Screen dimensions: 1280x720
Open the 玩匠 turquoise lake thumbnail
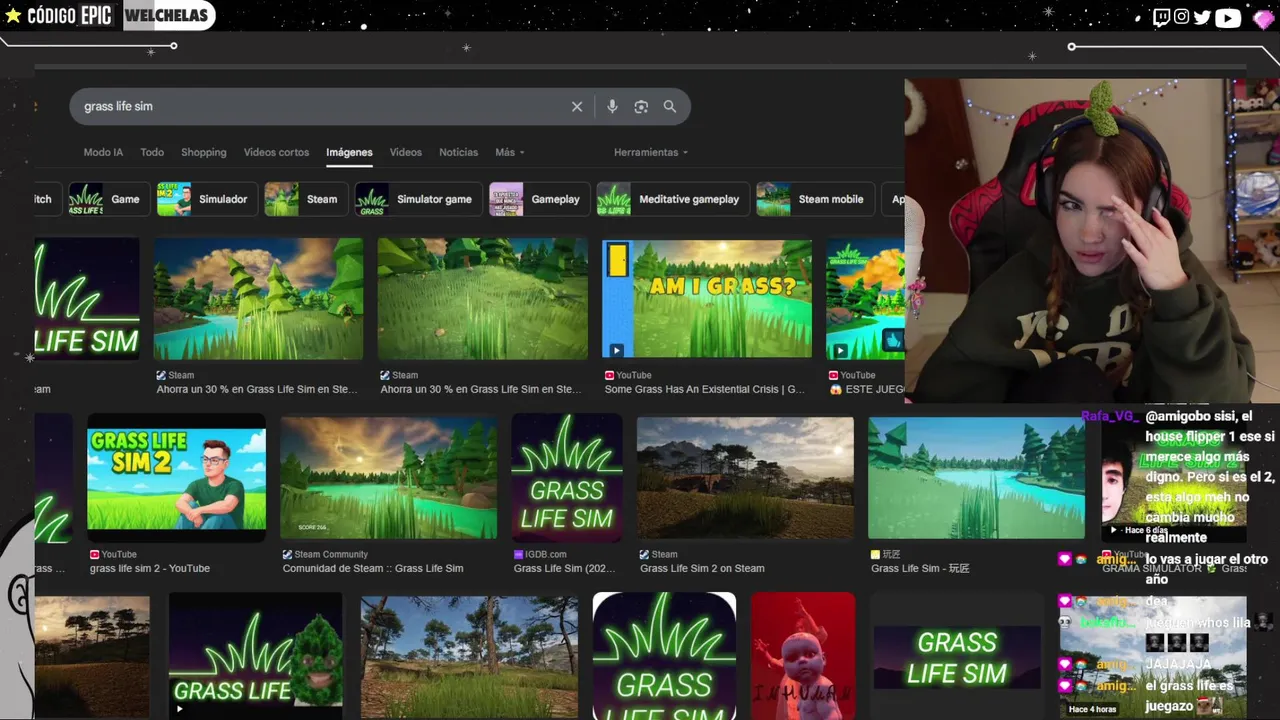click(x=976, y=478)
